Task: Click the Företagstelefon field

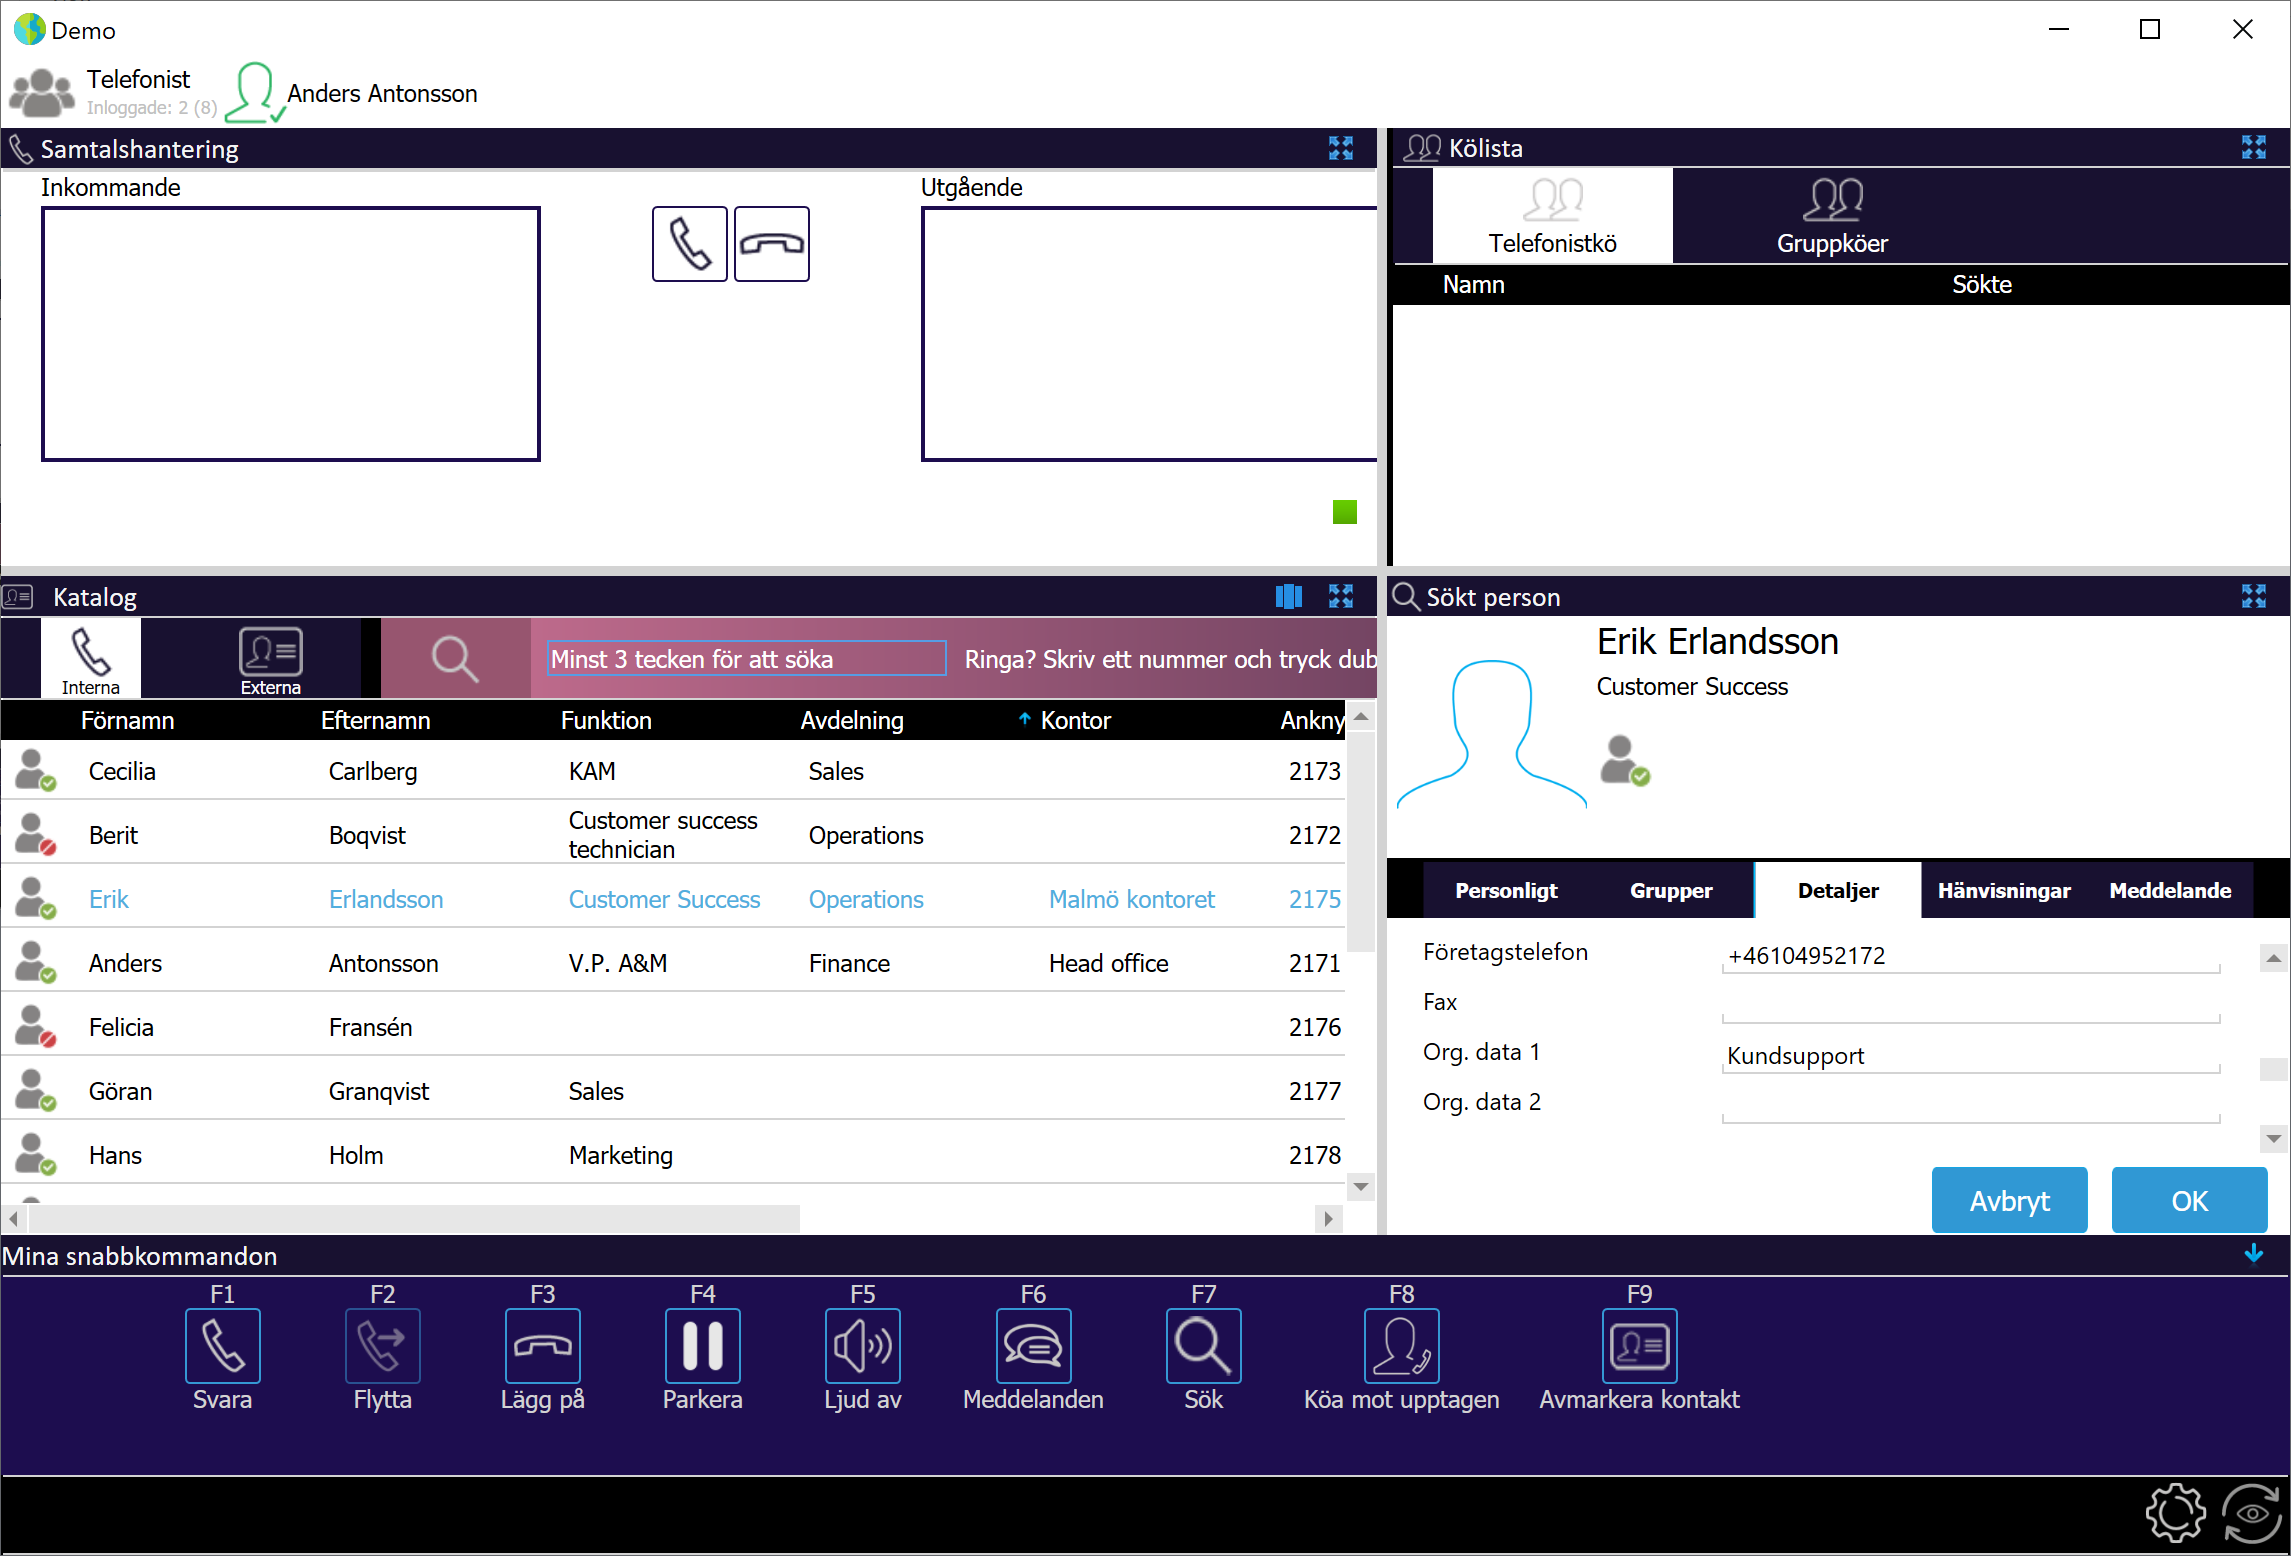Action: coord(1971,955)
